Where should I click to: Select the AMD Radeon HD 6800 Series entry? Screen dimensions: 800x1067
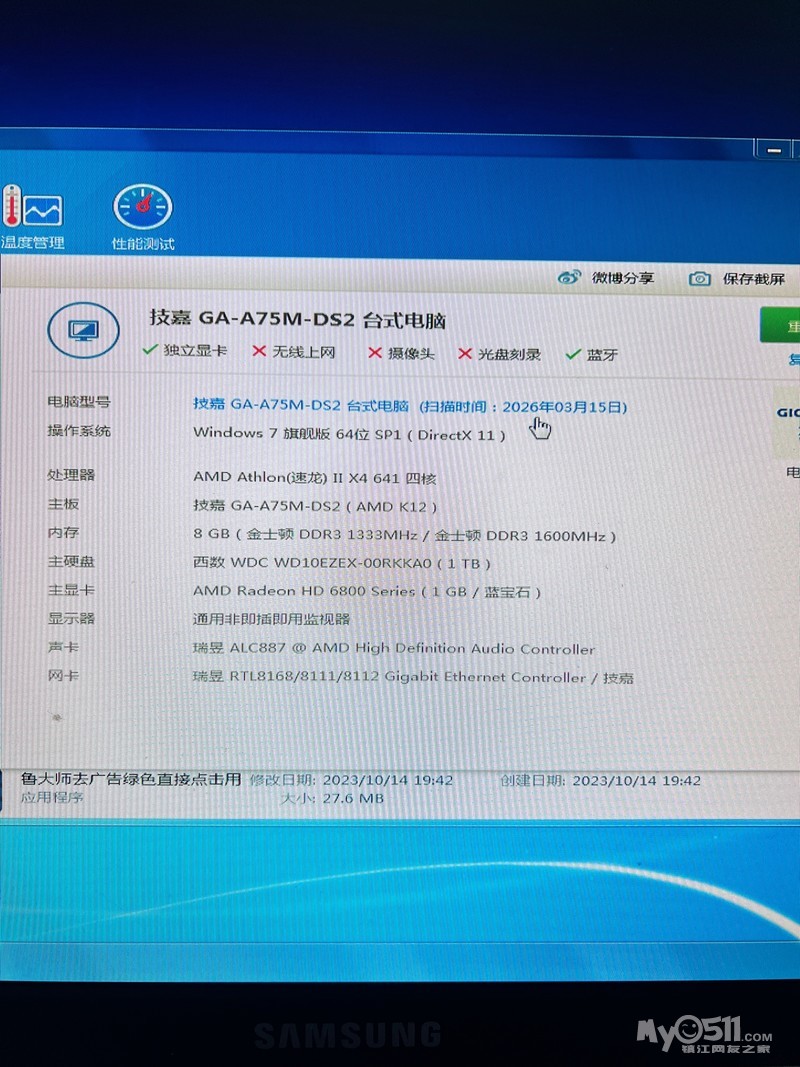366,591
